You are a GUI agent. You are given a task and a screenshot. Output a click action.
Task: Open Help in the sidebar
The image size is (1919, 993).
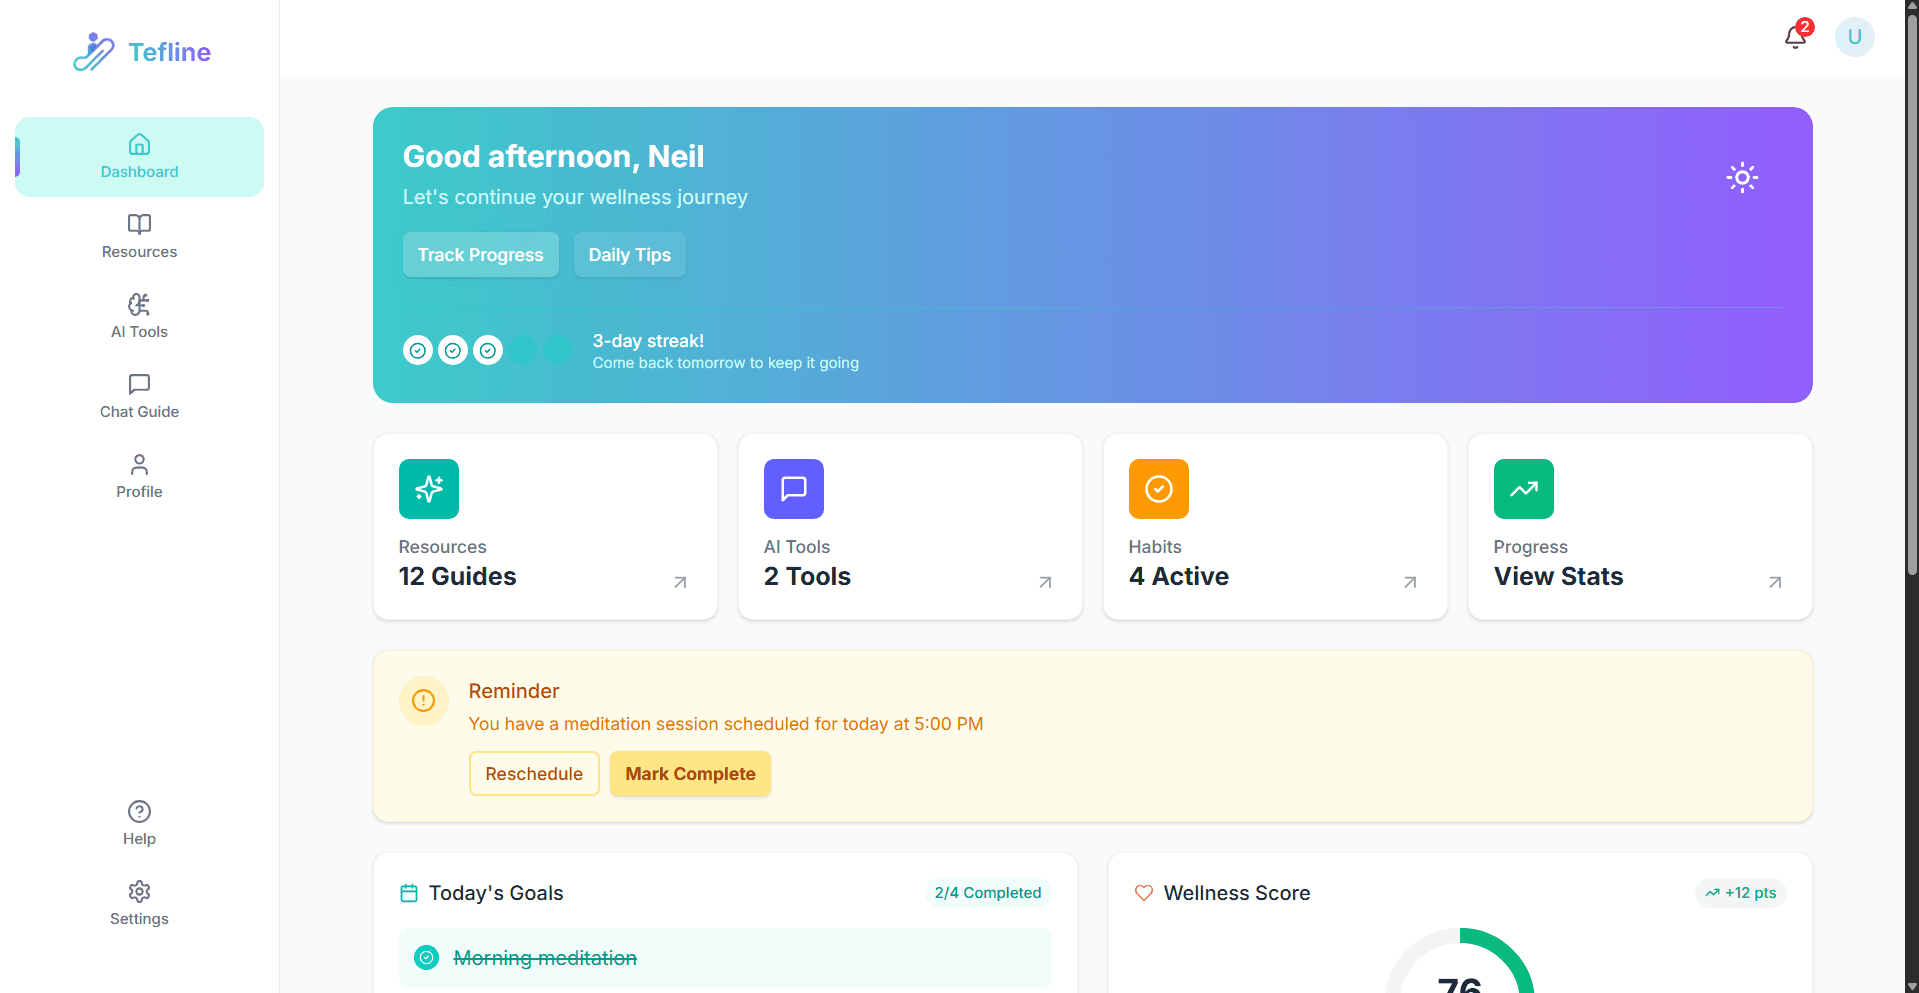pyautogui.click(x=139, y=824)
